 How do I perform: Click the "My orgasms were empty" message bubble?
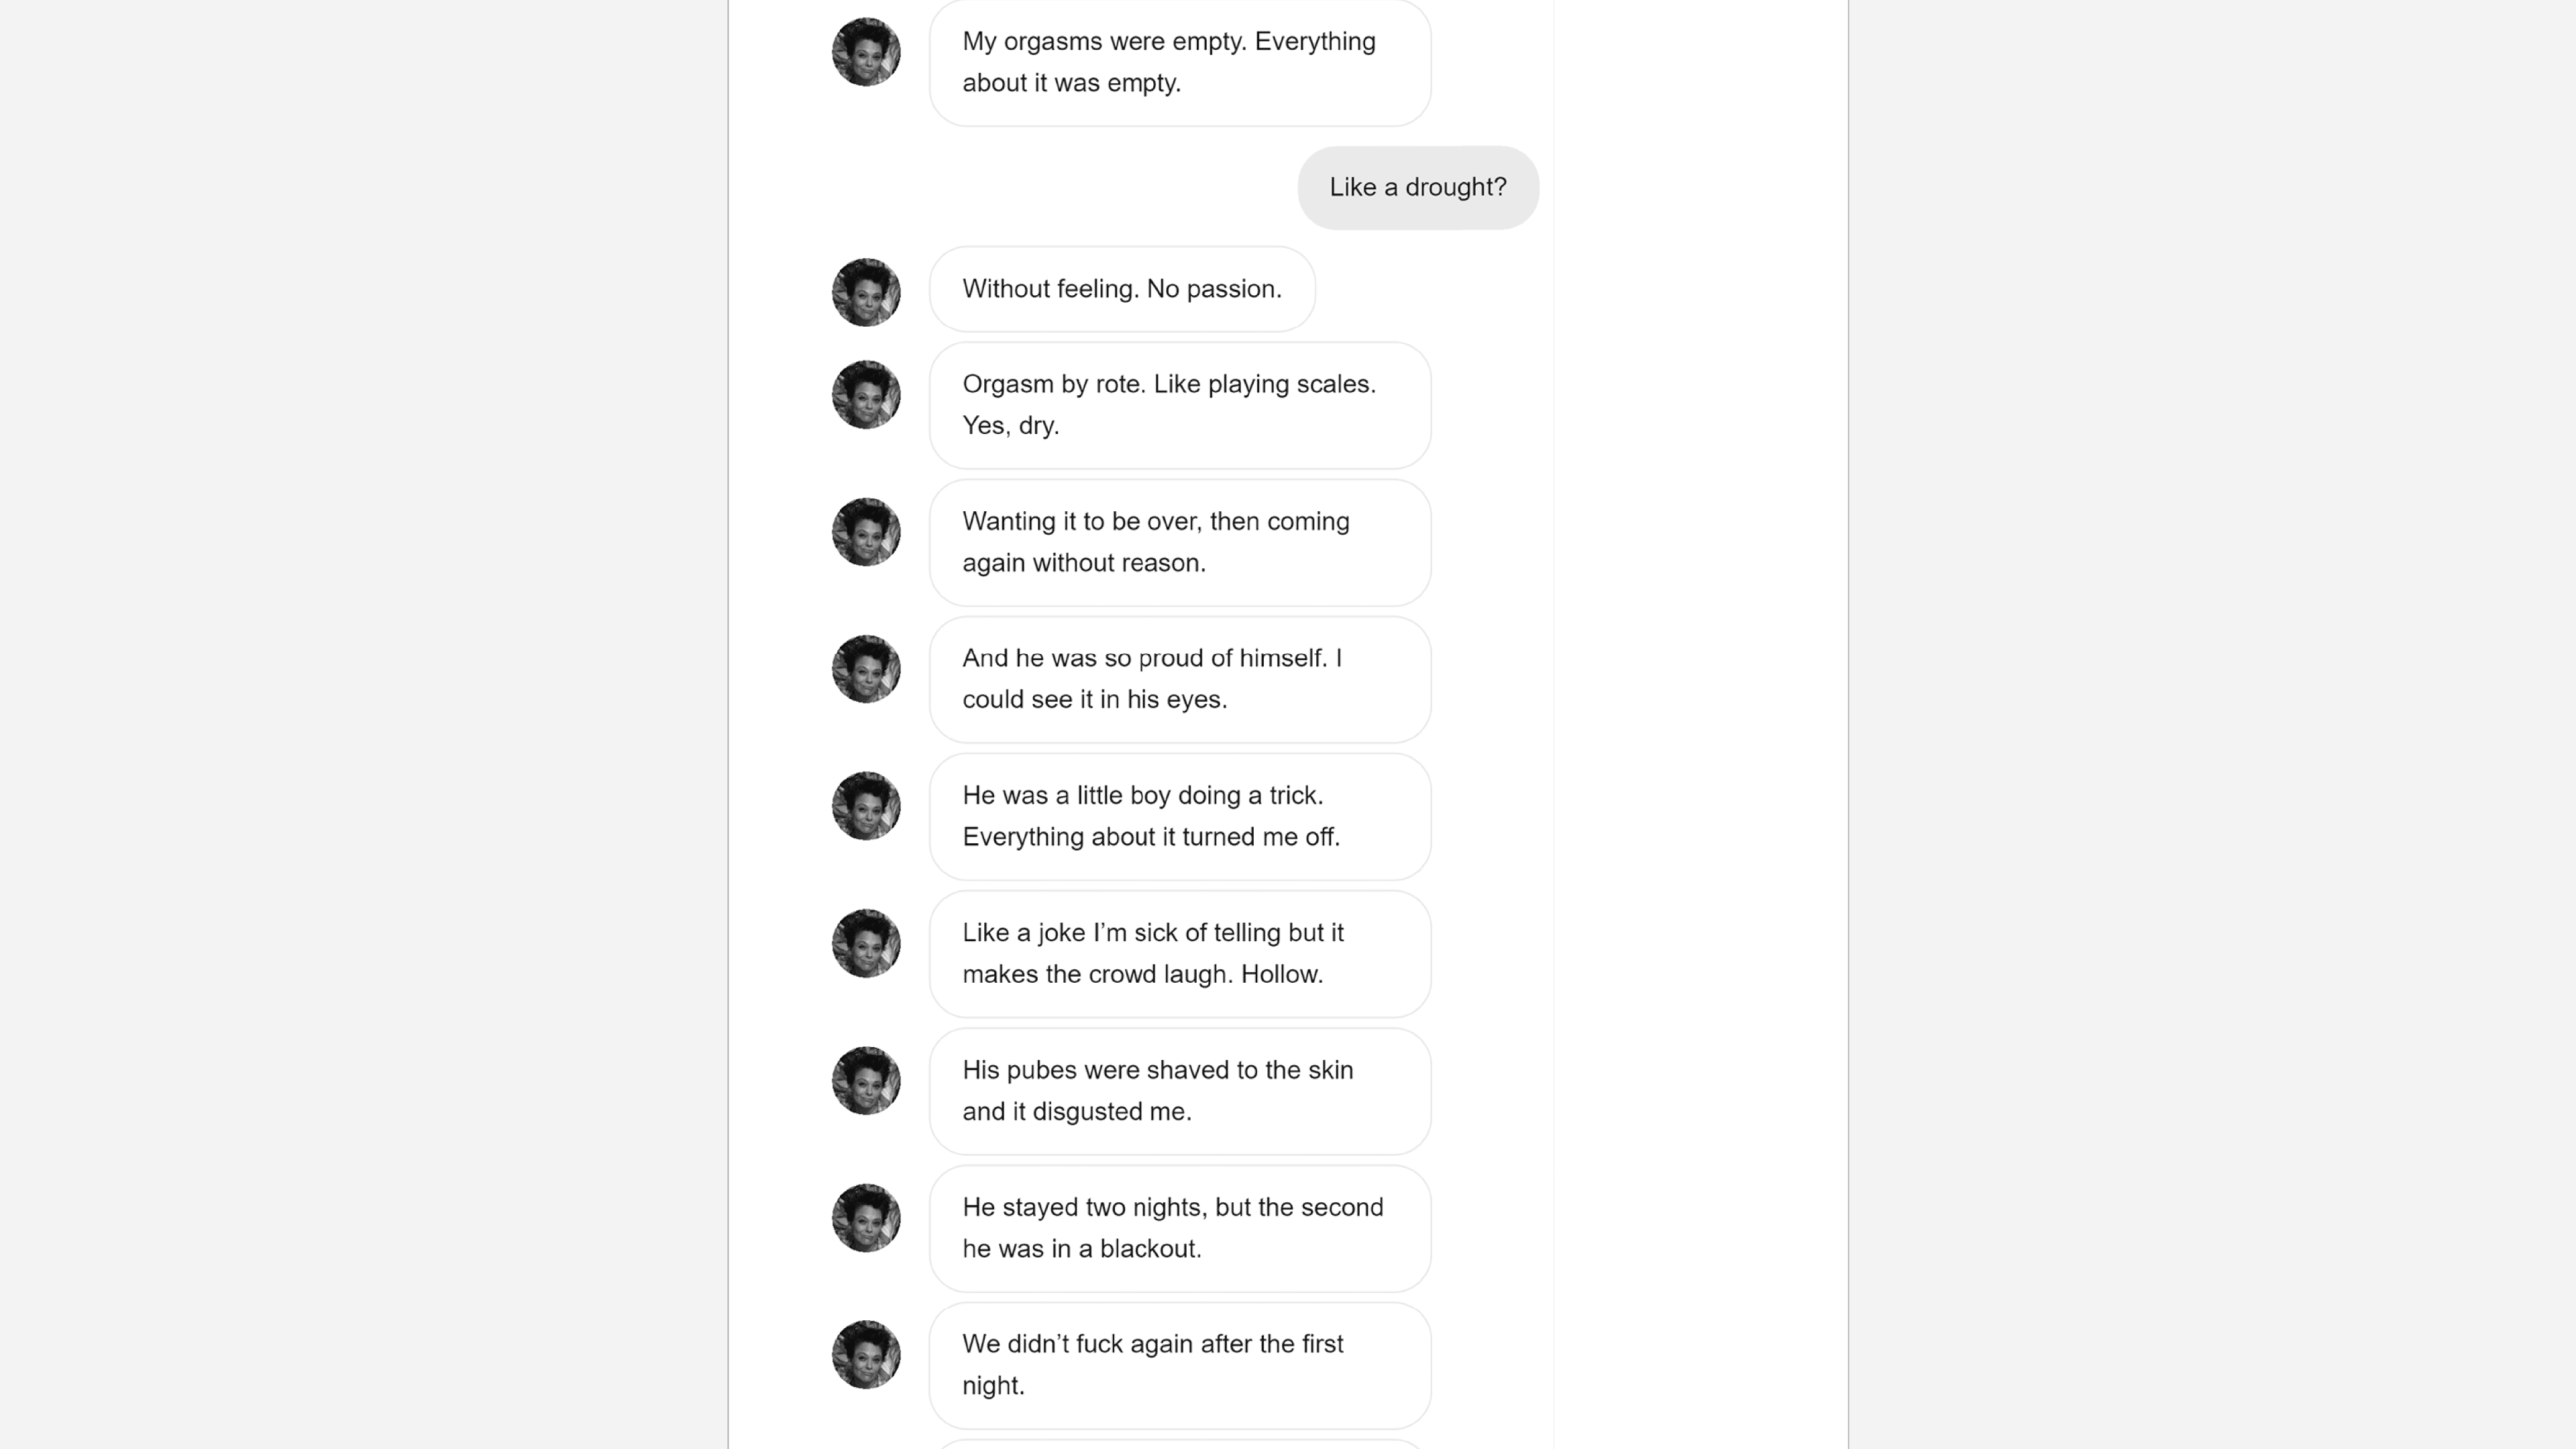point(1179,62)
